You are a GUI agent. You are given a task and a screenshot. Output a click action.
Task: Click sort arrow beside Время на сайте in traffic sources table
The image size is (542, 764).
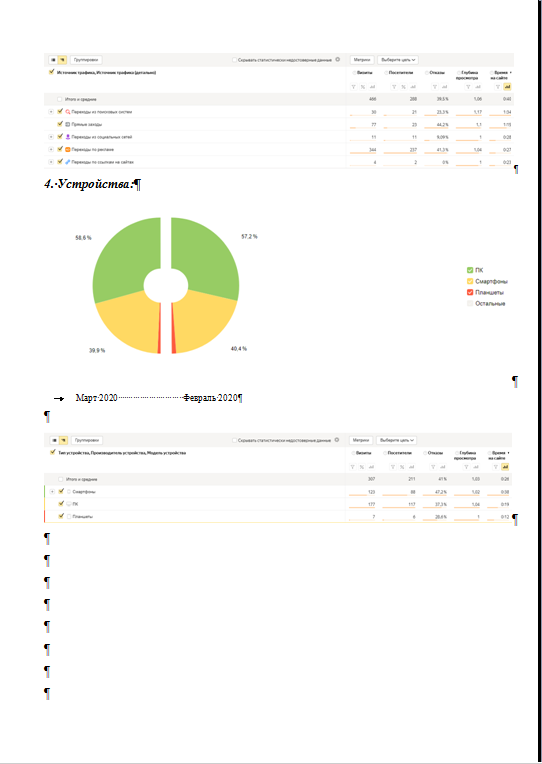click(x=510, y=73)
